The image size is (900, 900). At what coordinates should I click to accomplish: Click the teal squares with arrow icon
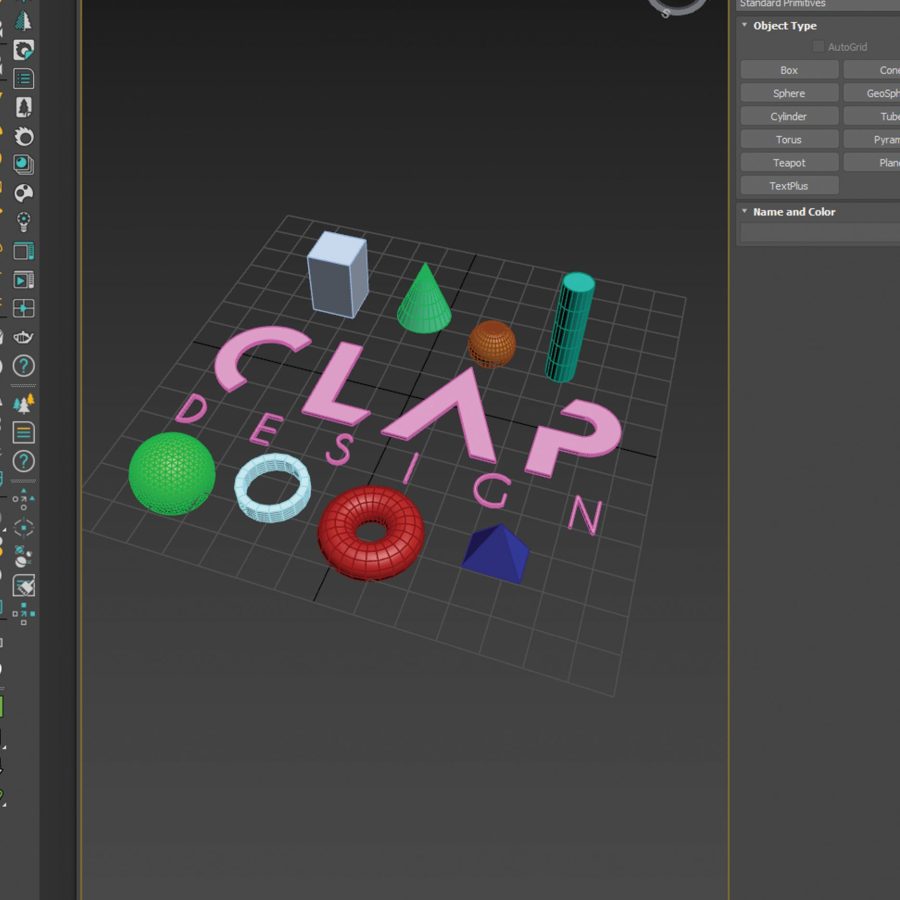pos(24,614)
